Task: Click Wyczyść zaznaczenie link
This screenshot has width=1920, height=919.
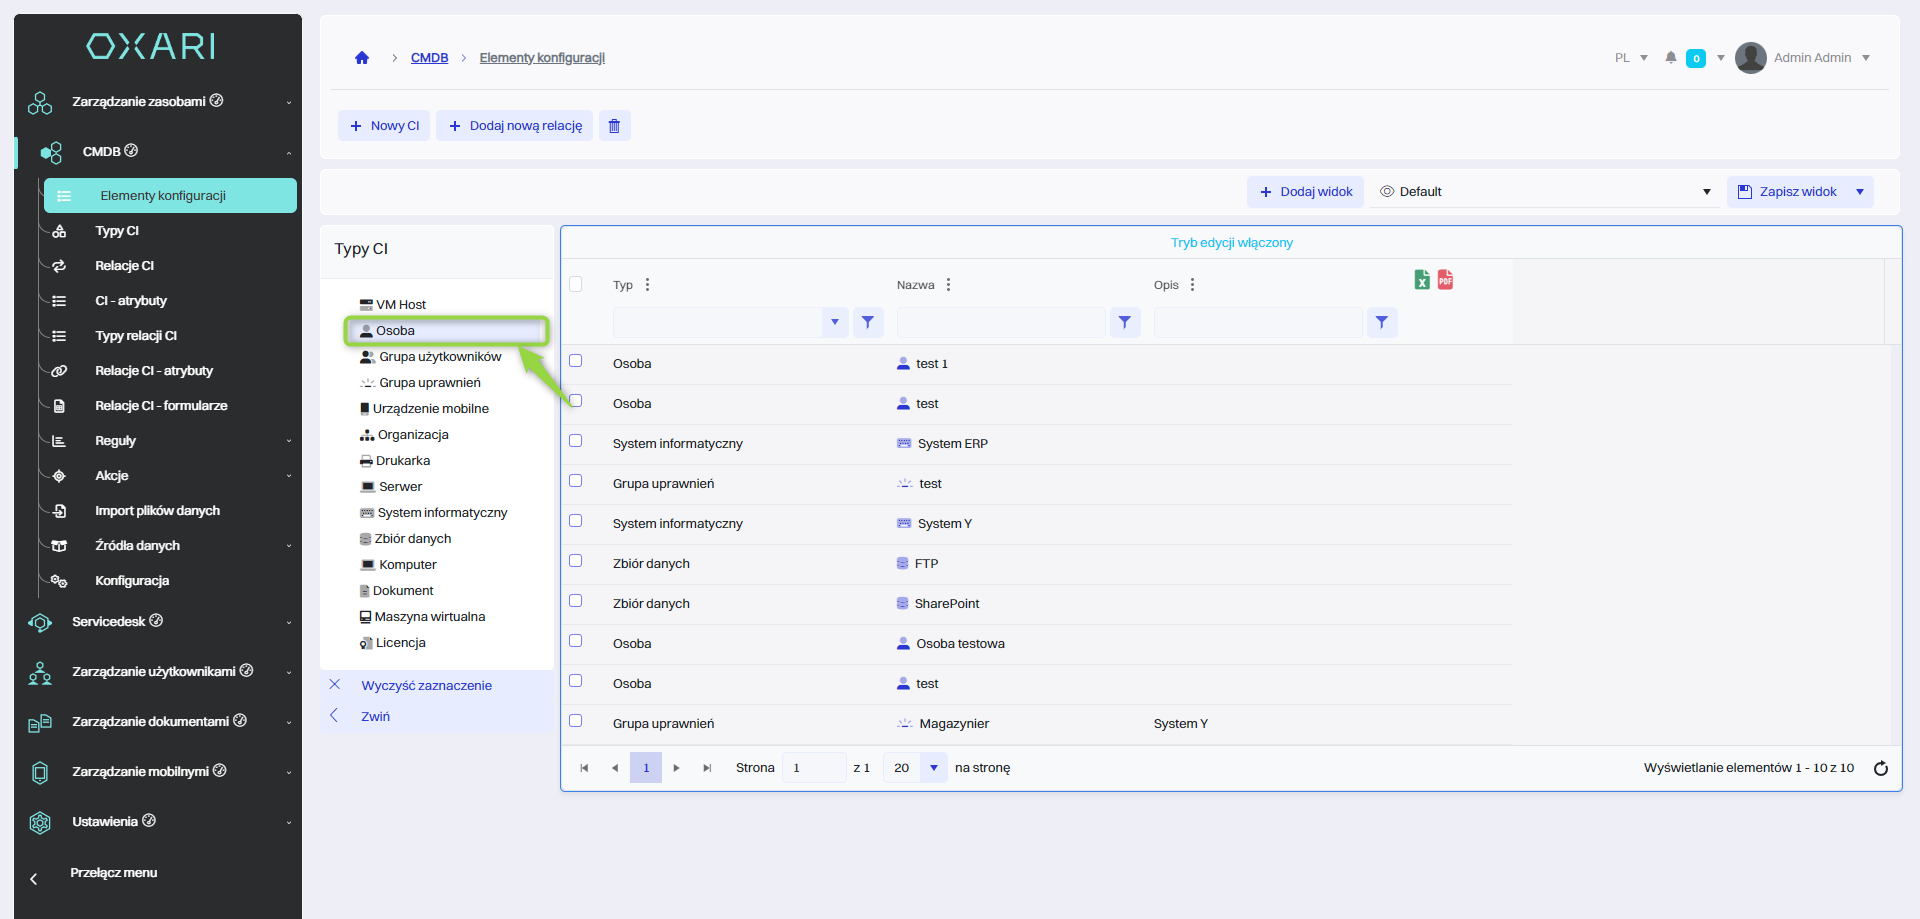Action: (426, 686)
